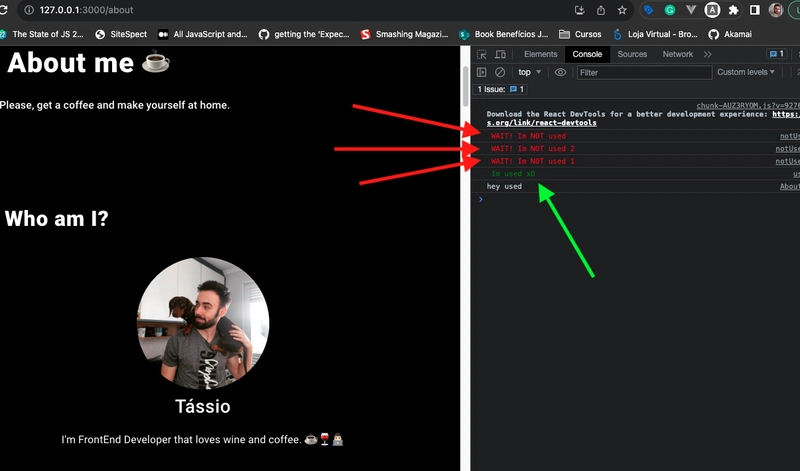800x471 pixels.
Task: Click the live expression eye icon
Action: coord(560,72)
